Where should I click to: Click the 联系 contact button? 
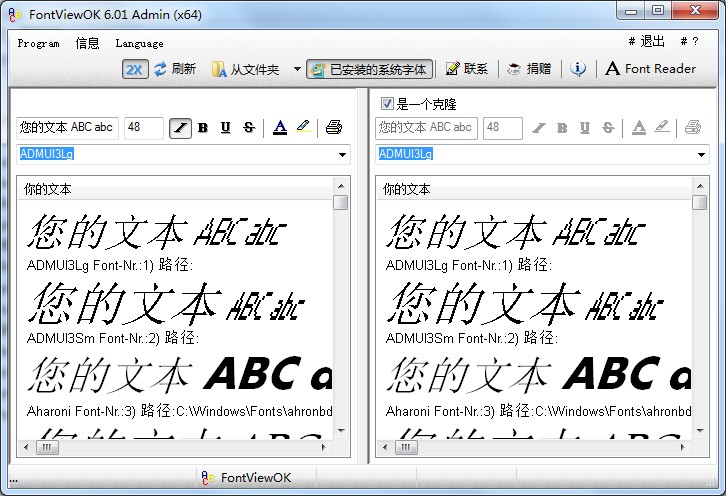click(467, 69)
